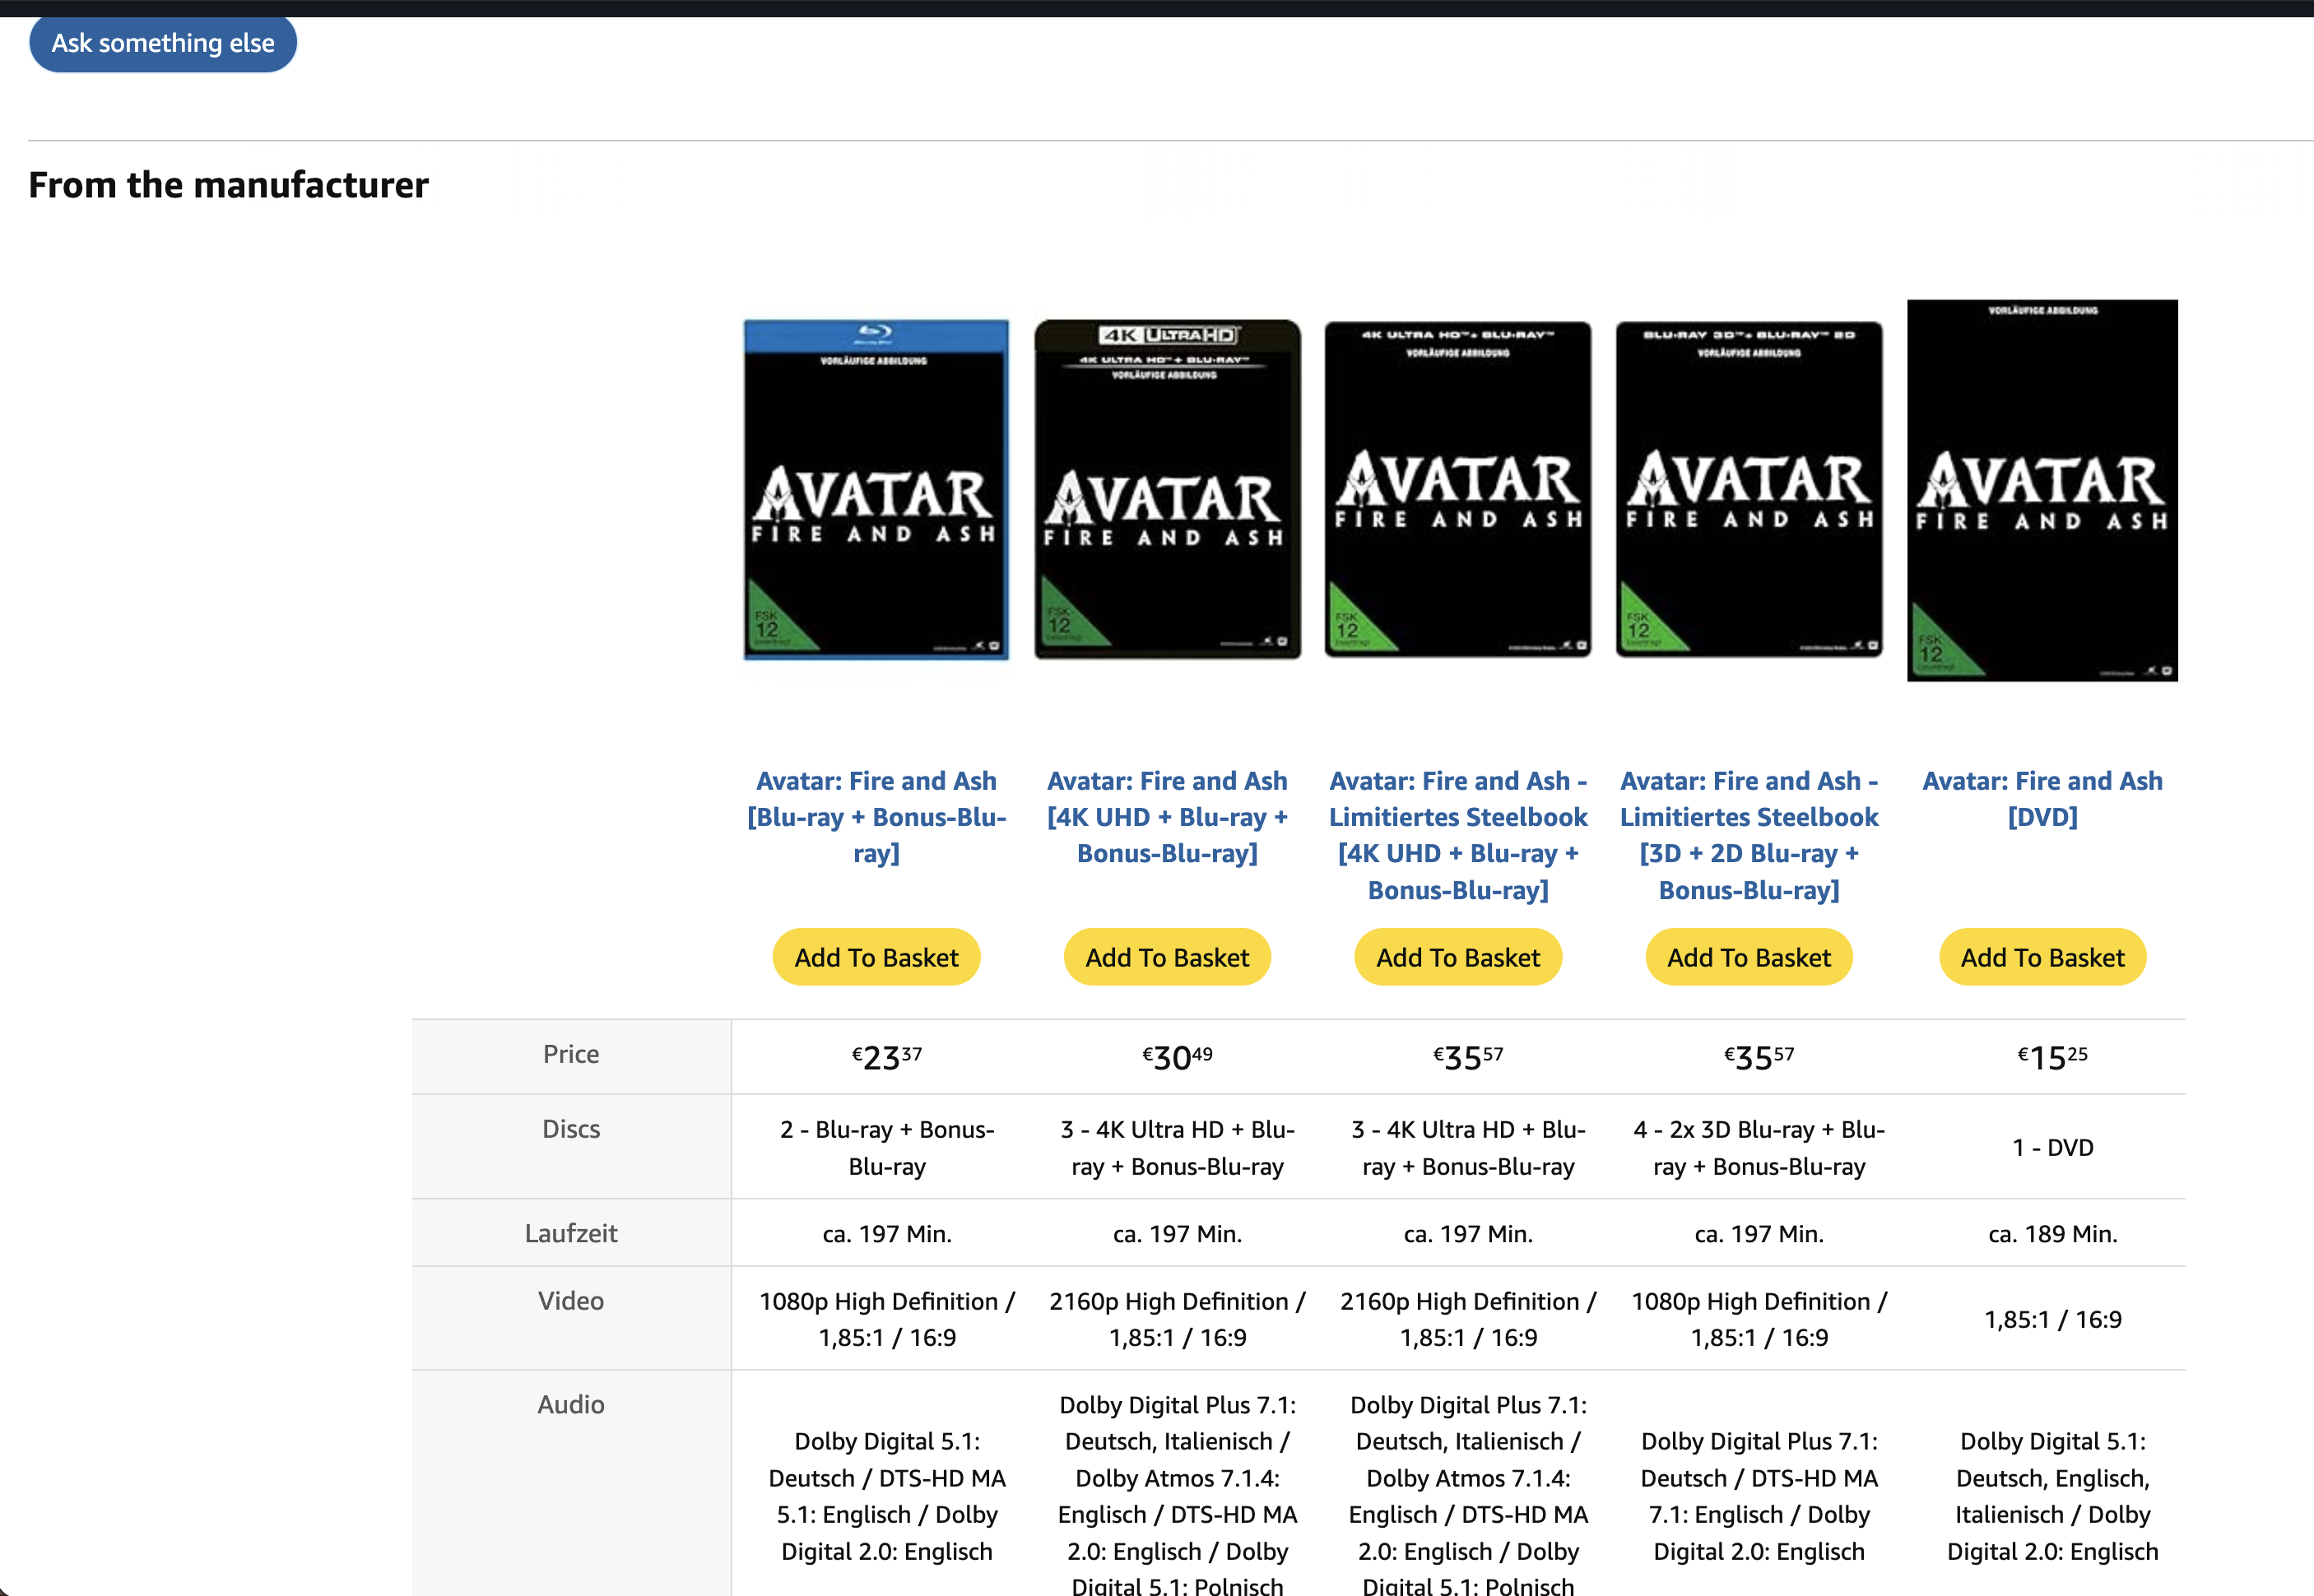Add the 3D + 2D Steelbook to basket
2314x1596 pixels.
click(1749, 957)
